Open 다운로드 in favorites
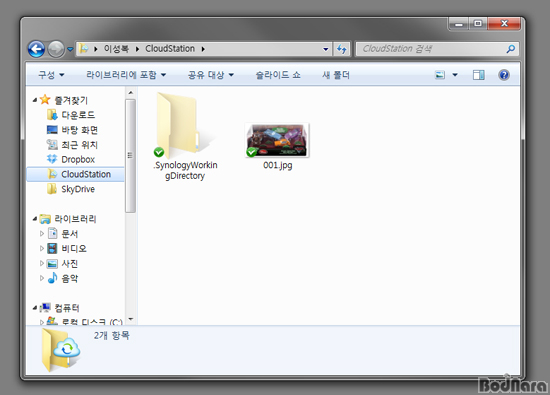 78,115
